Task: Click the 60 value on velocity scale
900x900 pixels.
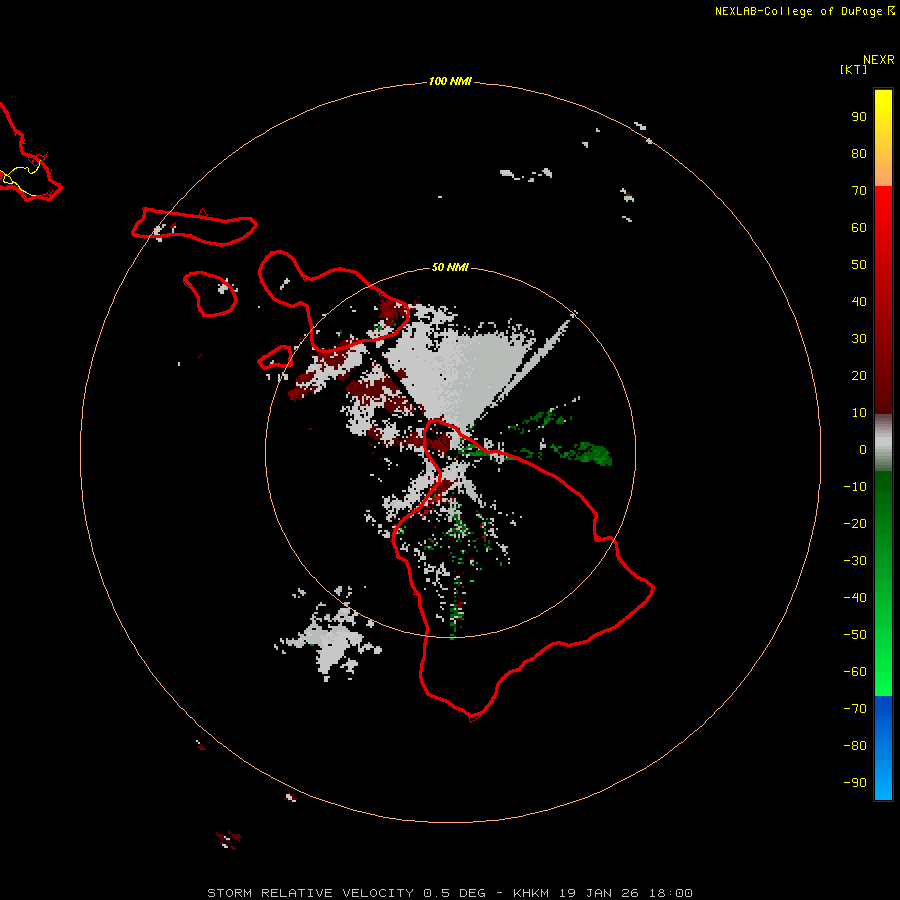Action: click(x=859, y=227)
